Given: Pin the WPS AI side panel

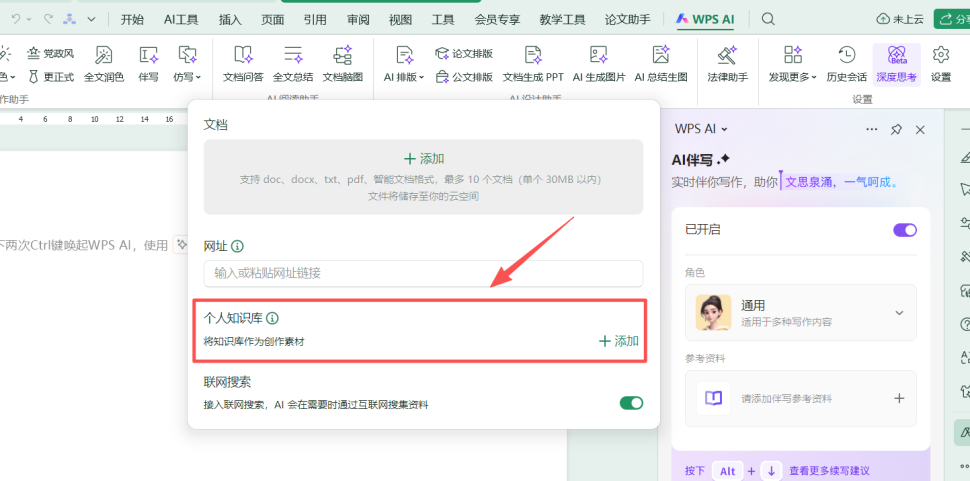Looking at the screenshot, I should point(896,129).
